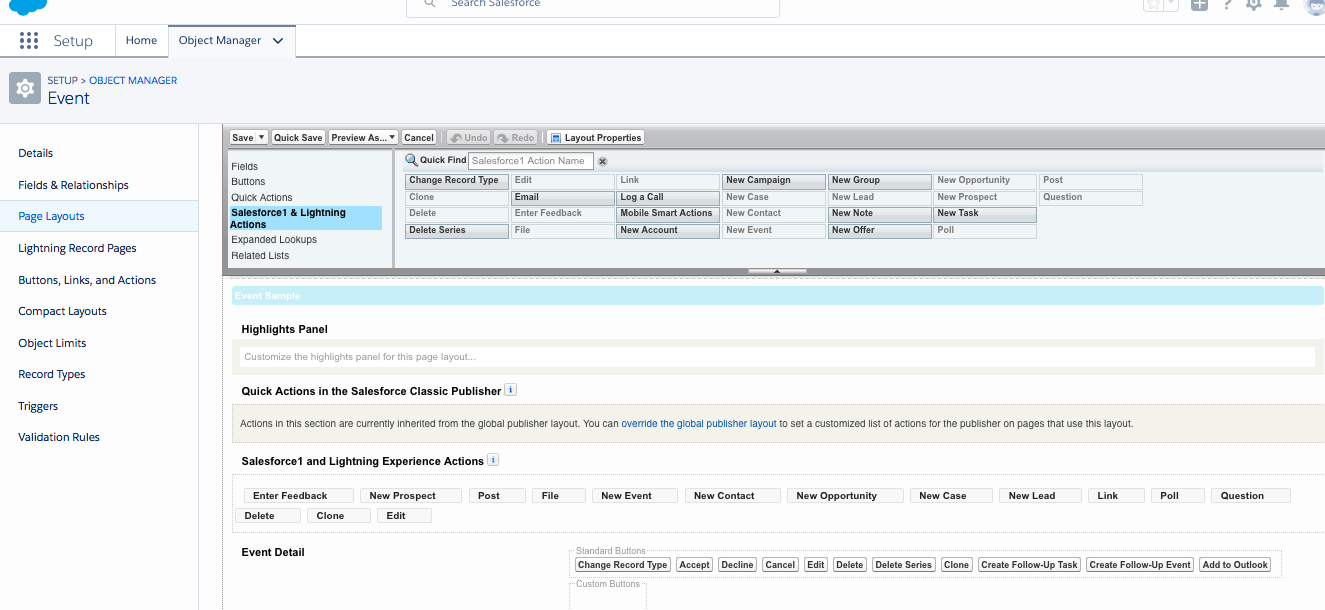Click OBJECT MANAGER breadcrumb link
1325x610 pixels.
[133, 80]
